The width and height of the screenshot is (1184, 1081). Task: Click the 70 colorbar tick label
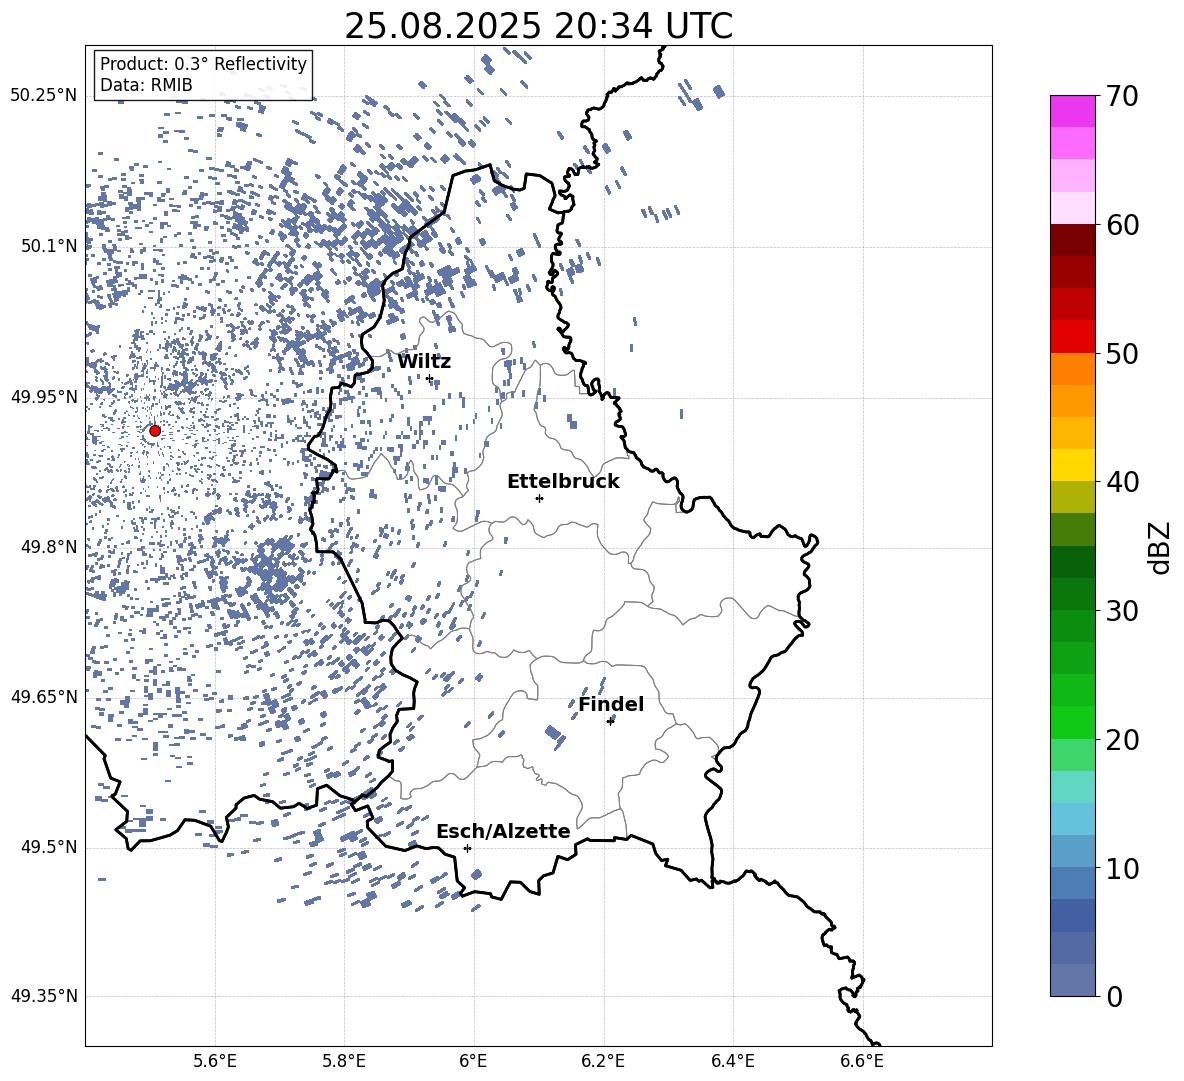pyautogui.click(x=1123, y=96)
